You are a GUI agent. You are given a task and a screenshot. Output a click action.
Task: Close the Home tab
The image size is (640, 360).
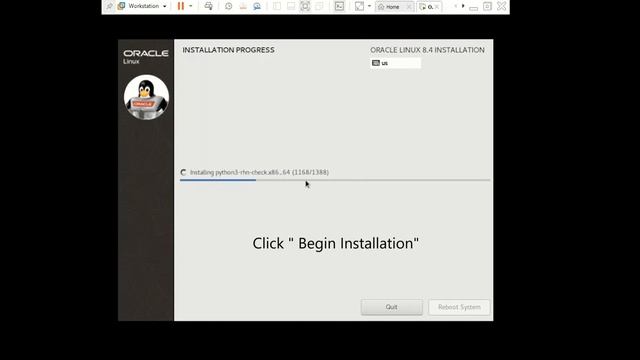pyautogui.click(x=409, y=7)
